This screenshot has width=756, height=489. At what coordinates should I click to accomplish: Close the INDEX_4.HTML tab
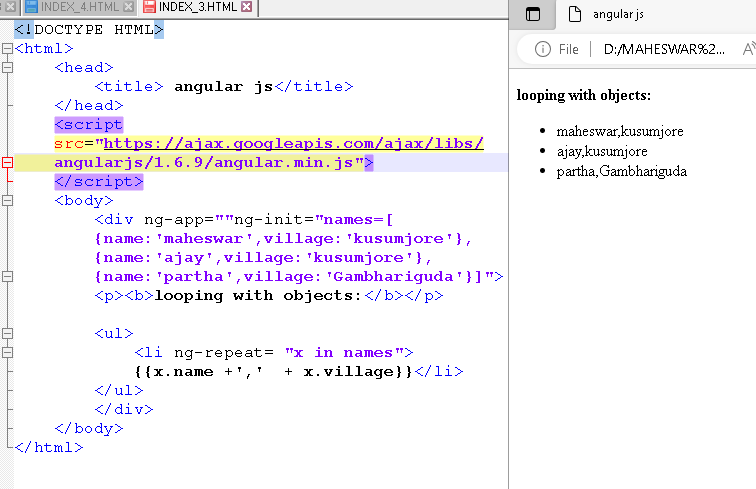128,7
